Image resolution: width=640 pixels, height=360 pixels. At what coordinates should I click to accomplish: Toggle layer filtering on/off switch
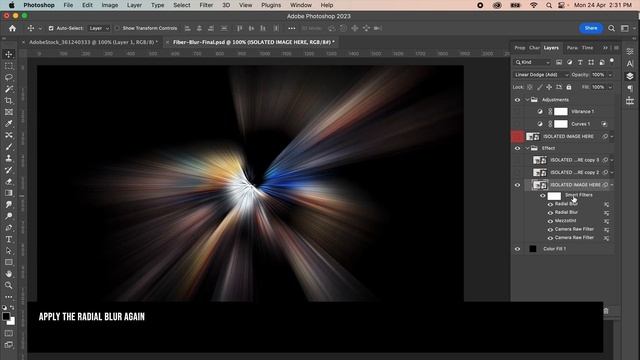pyautogui.click(x=611, y=61)
